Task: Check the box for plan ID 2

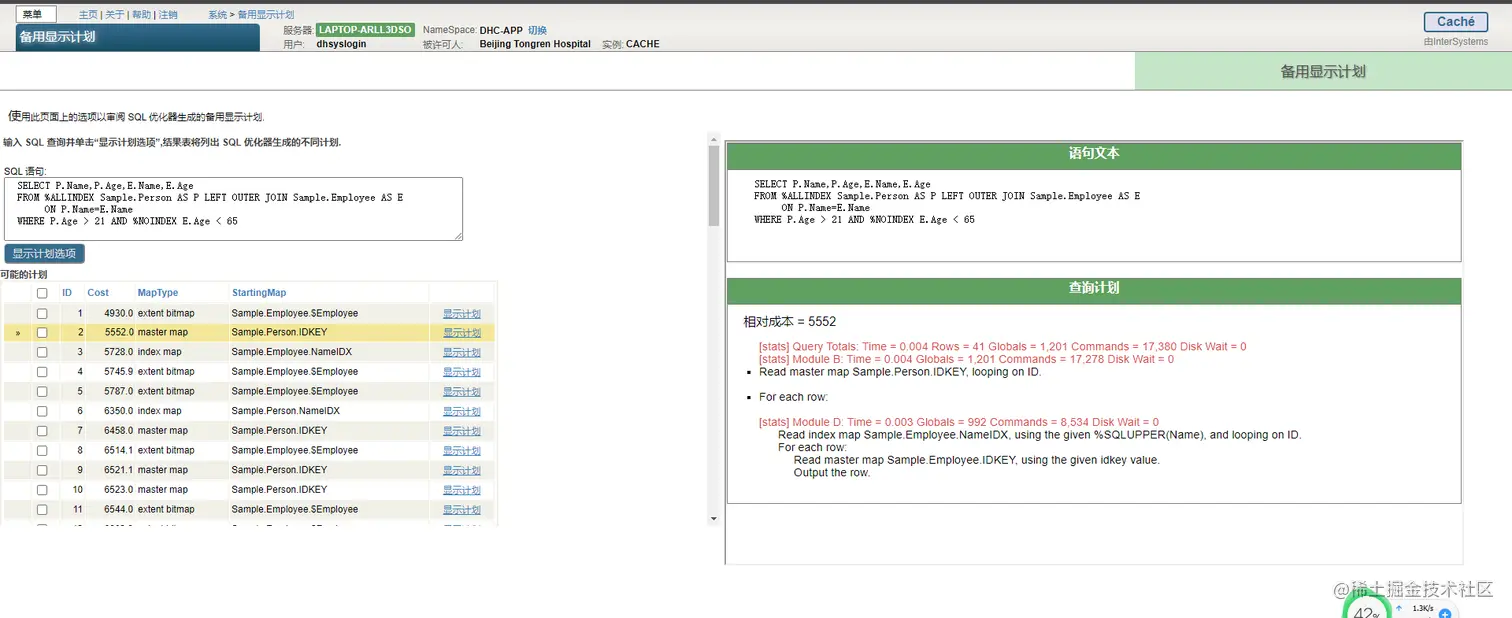Action: (42, 333)
